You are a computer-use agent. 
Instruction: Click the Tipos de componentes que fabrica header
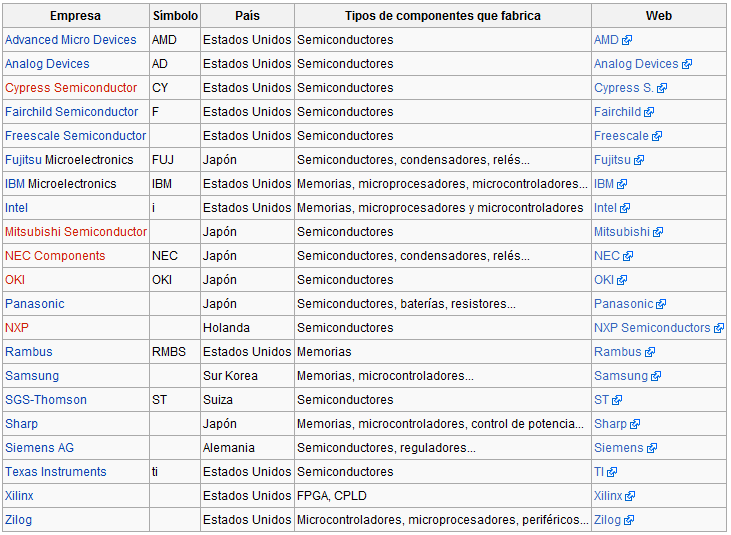pos(443,16)
